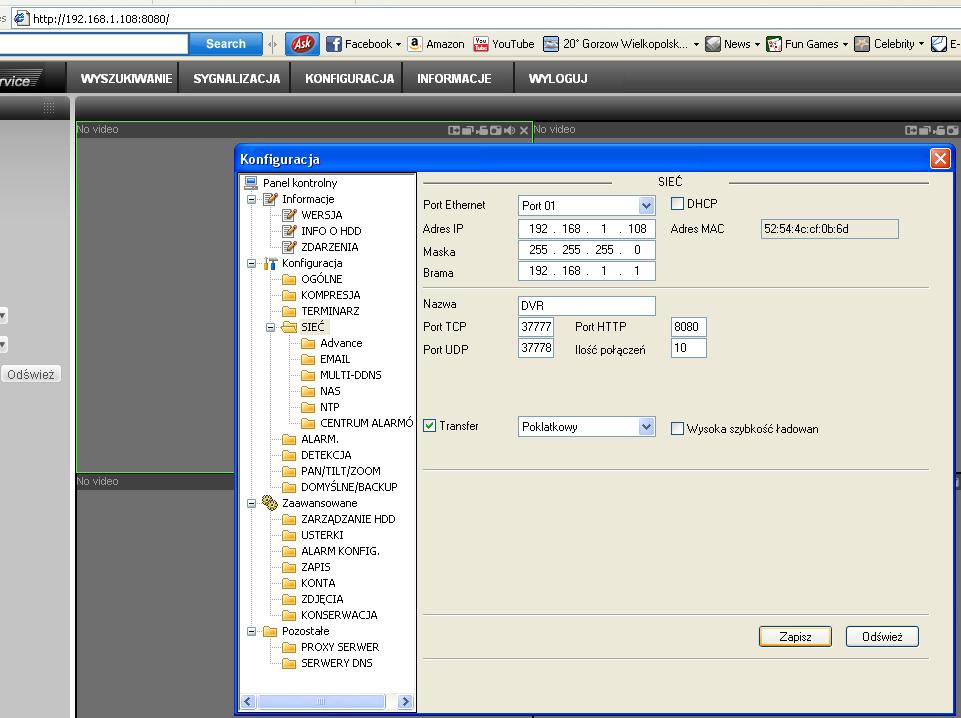Click the Facebook icon in browser toolbar

tap(333, 44)
